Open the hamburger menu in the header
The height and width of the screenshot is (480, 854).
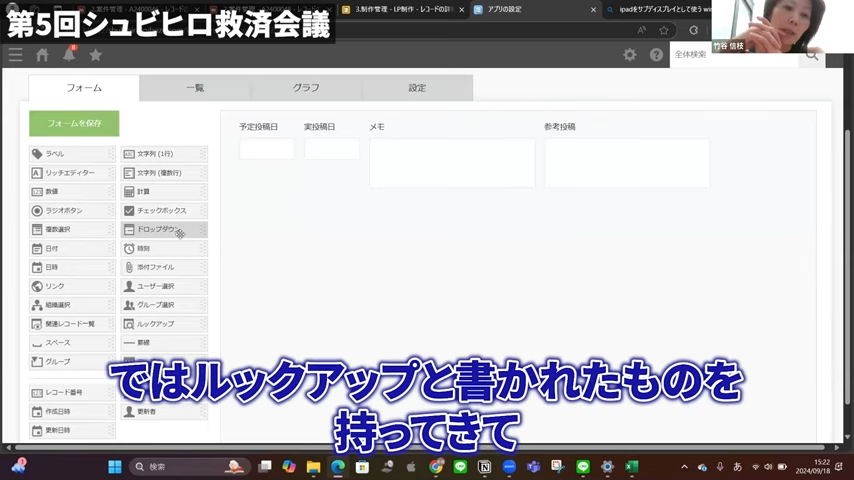click(15, 54)
